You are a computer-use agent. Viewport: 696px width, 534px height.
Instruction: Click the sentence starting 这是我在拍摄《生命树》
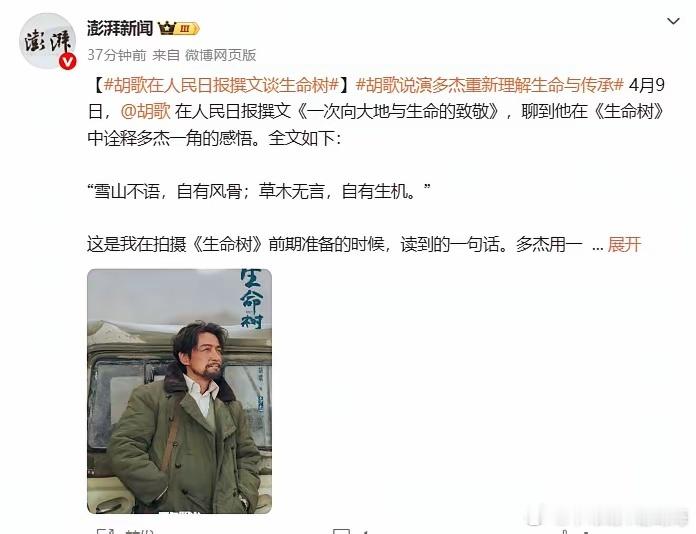335,244
